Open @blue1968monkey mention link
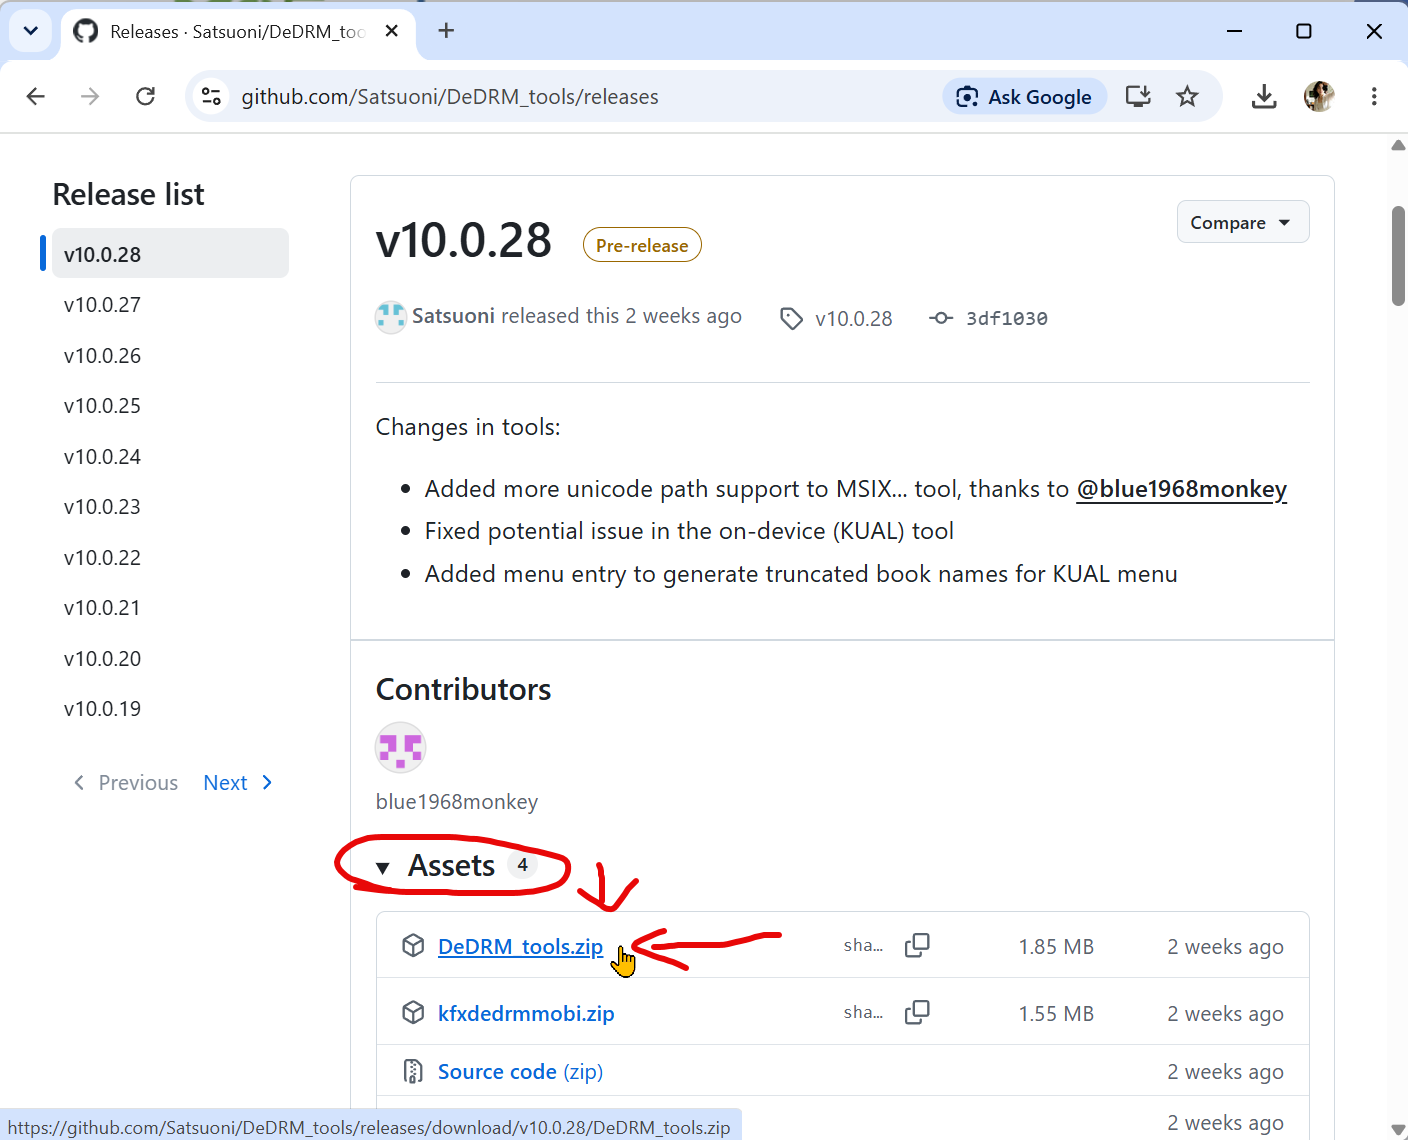Viewport: 1408px width, 1140px height. (x=1181, y=489)
